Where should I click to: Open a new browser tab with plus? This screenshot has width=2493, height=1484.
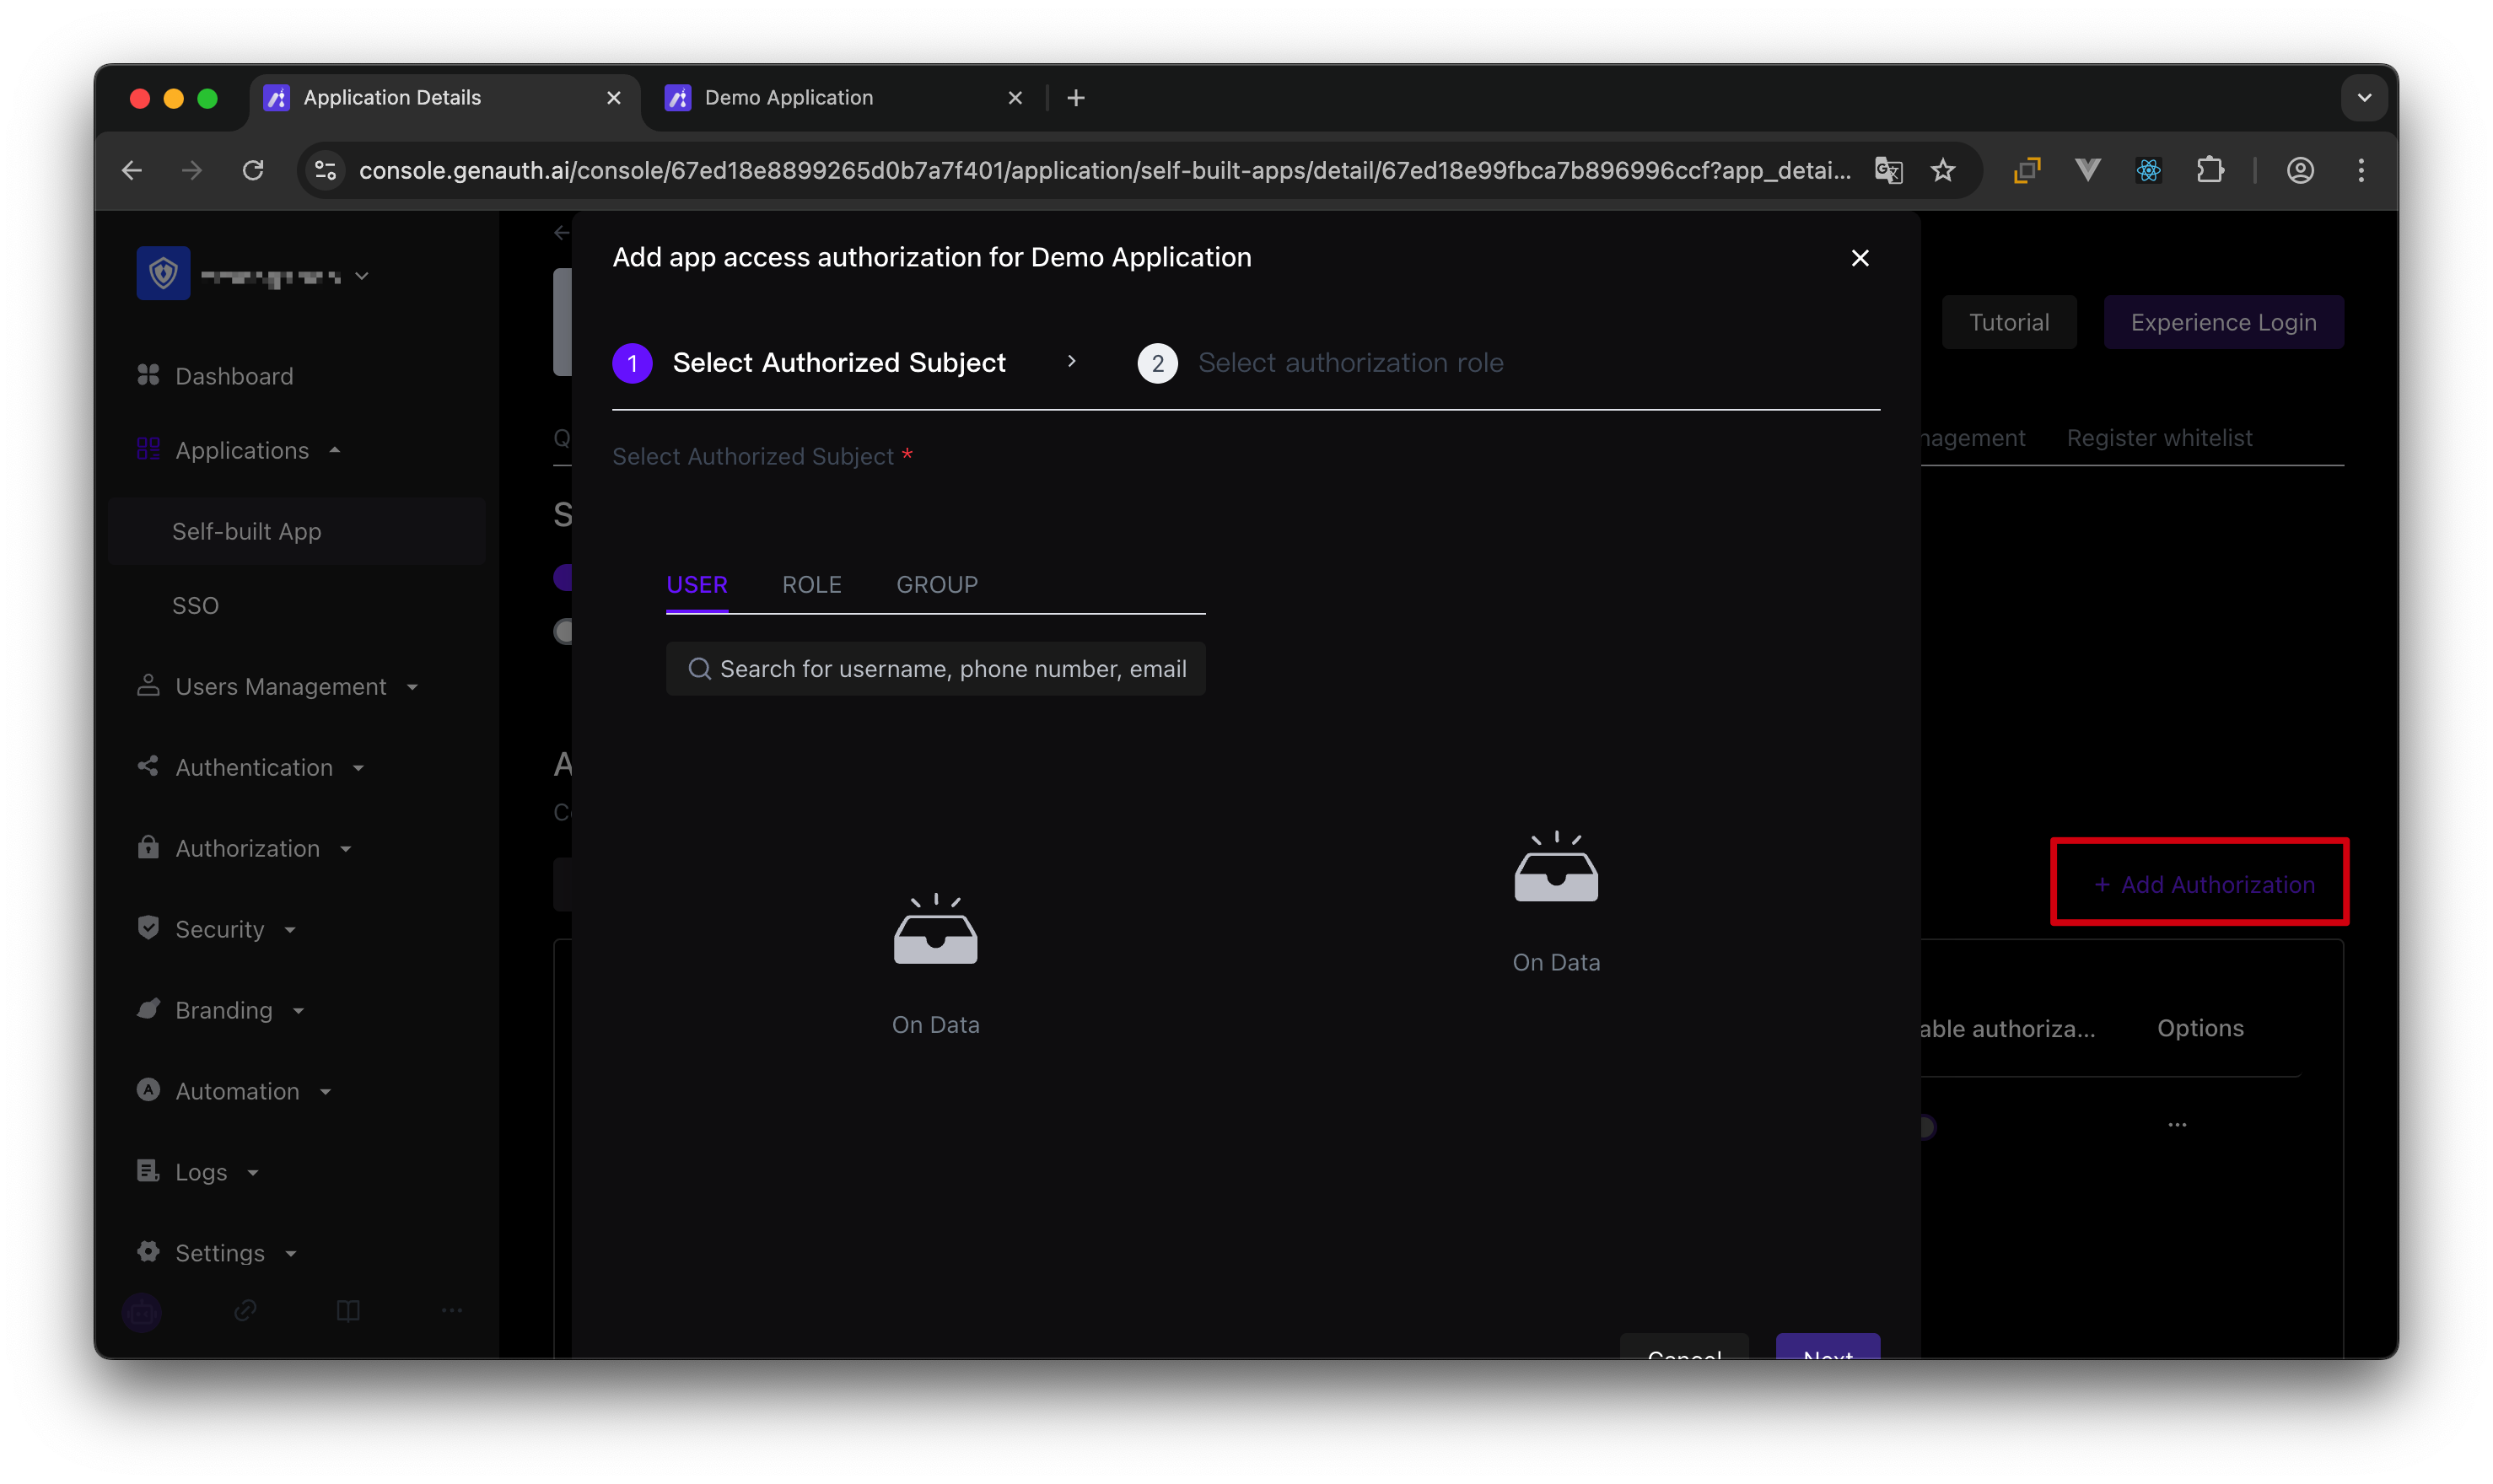click(1076, 98)
